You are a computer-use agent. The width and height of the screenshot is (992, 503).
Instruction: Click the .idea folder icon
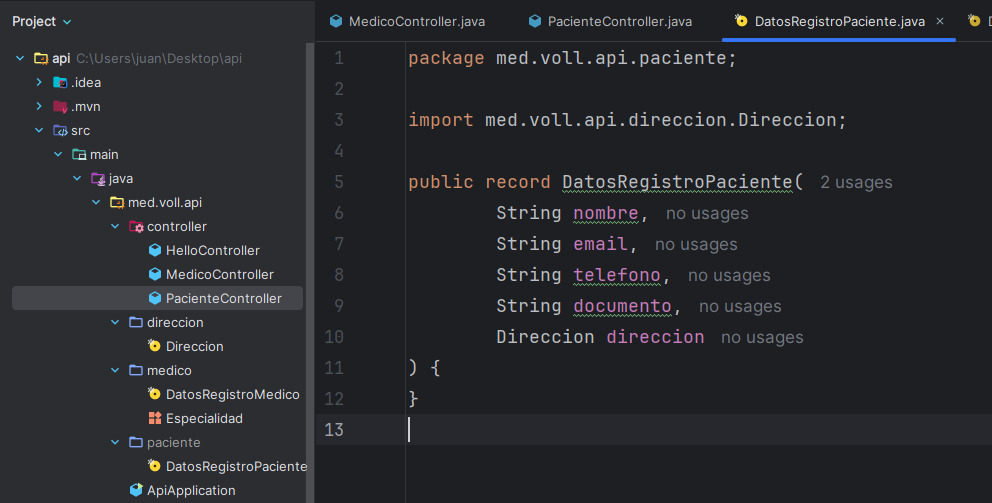click(x=60, y=82)
